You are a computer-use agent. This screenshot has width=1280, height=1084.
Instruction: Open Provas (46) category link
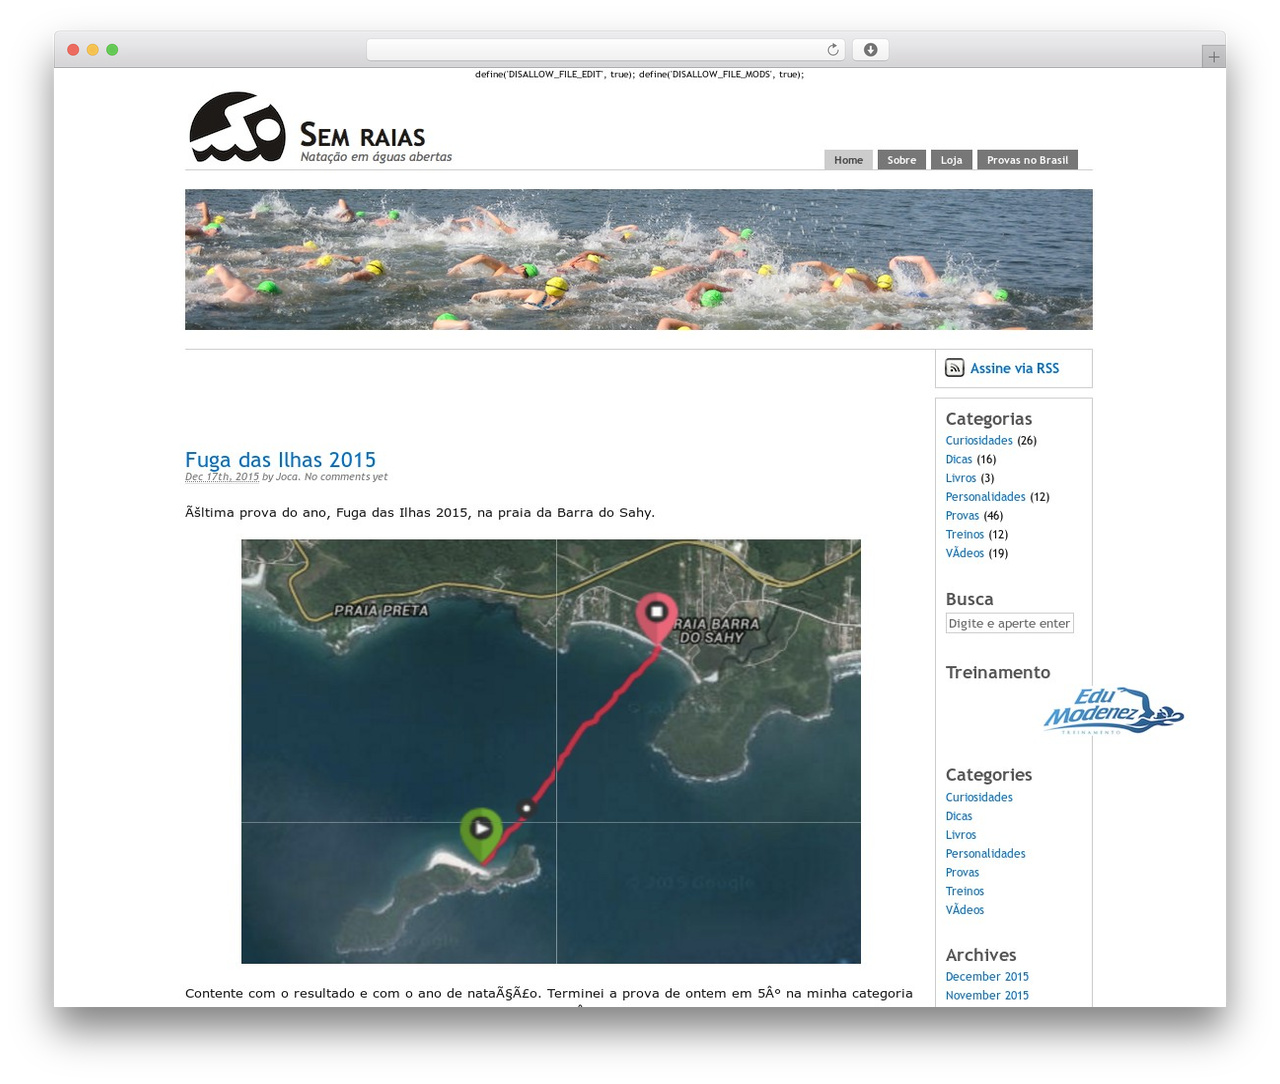962,516
